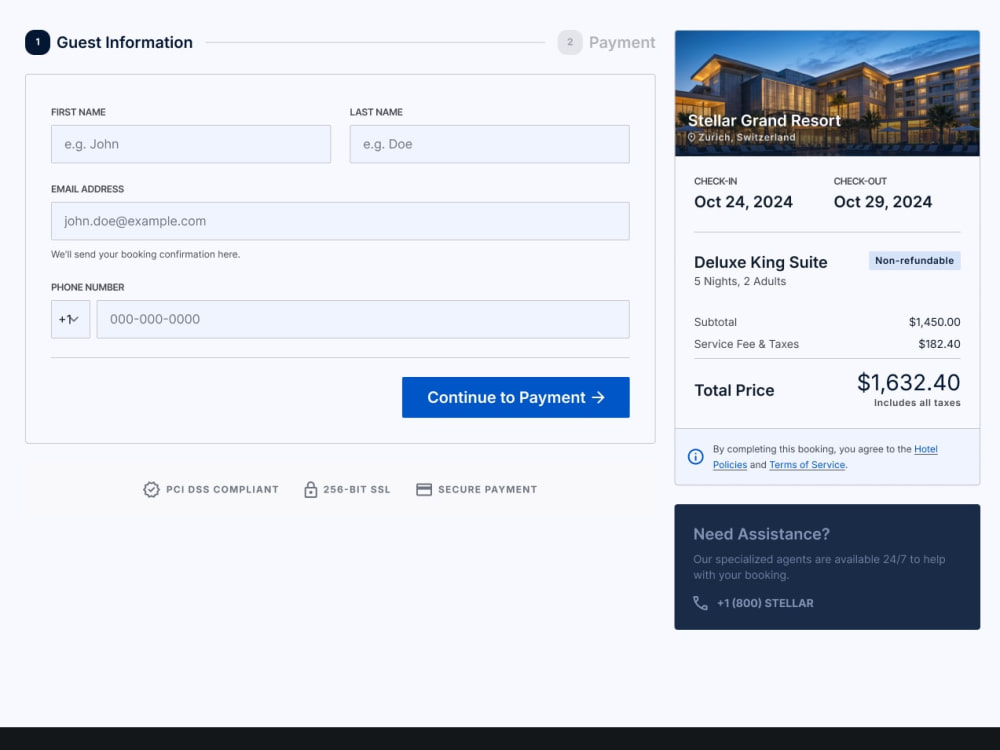Go to the Payment step label
This screenshot has height=750, width=1000.
pos(622,42)
